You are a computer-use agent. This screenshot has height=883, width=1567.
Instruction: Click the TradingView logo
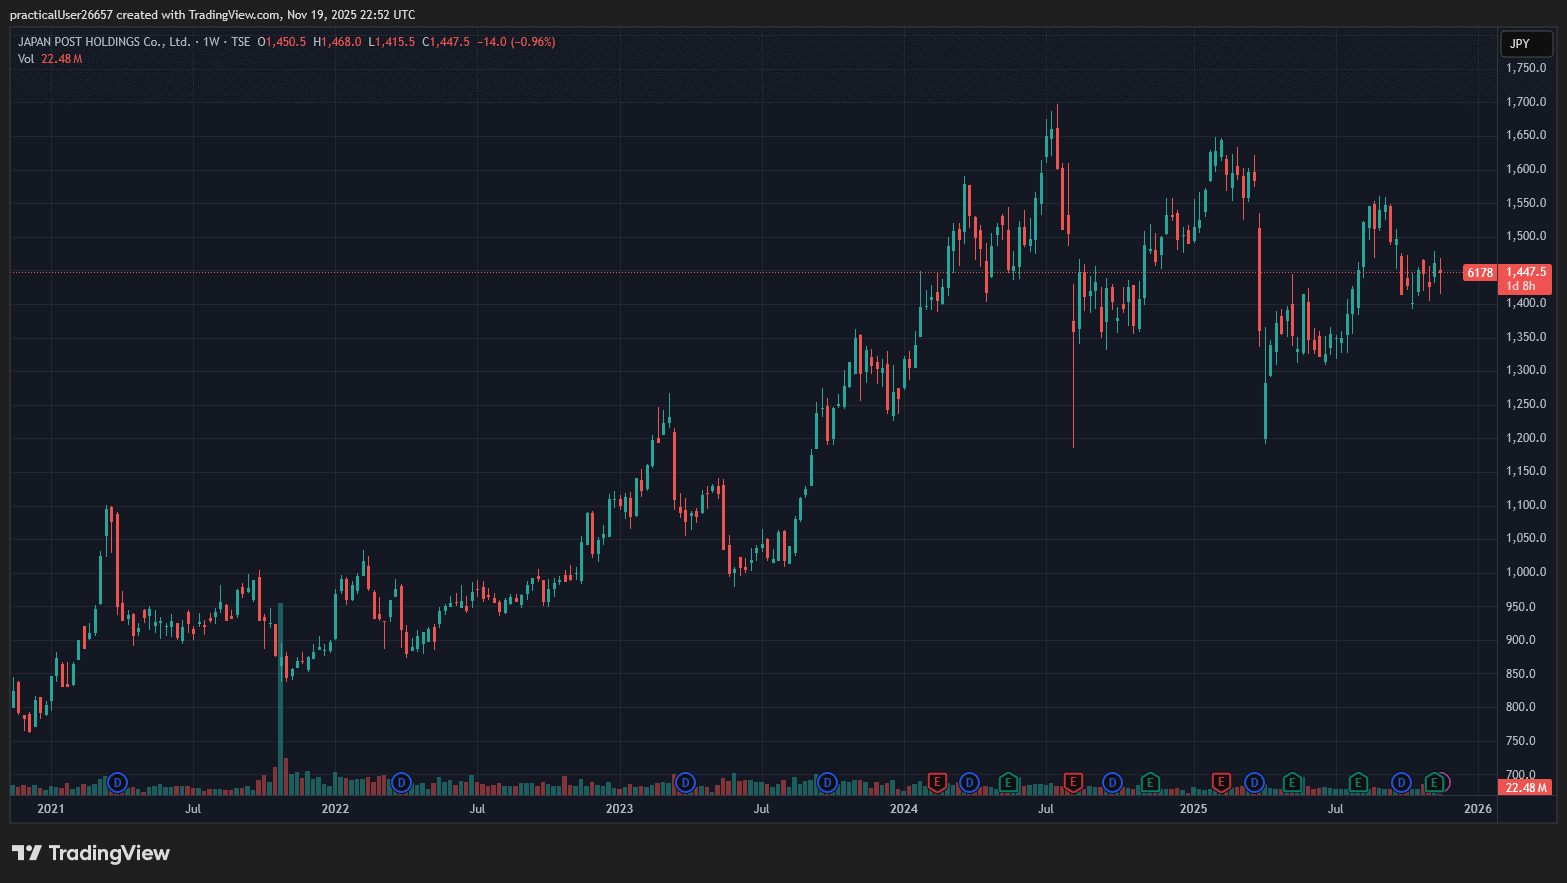(91, 853)
